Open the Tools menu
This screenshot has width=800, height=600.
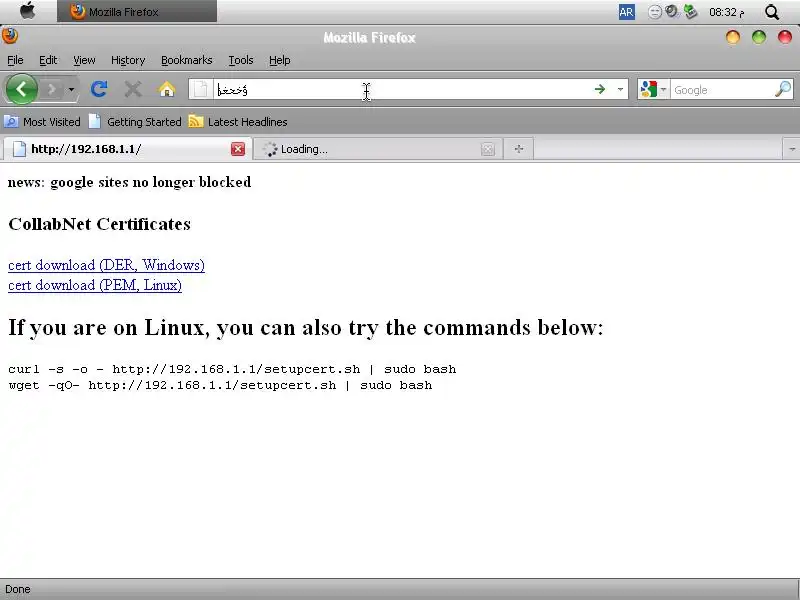(241, 60)
